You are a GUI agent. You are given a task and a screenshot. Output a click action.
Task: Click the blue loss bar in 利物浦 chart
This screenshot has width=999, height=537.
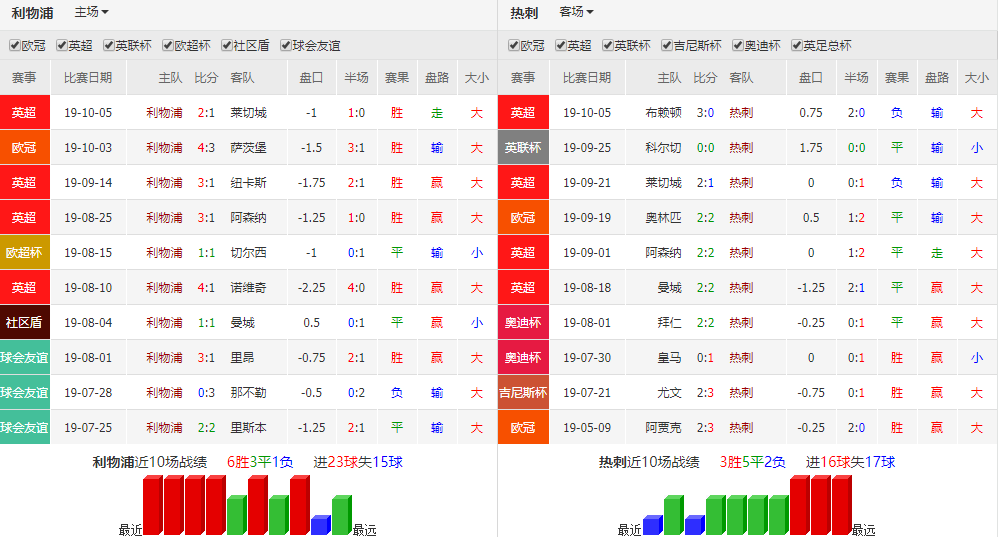(320, 525)
